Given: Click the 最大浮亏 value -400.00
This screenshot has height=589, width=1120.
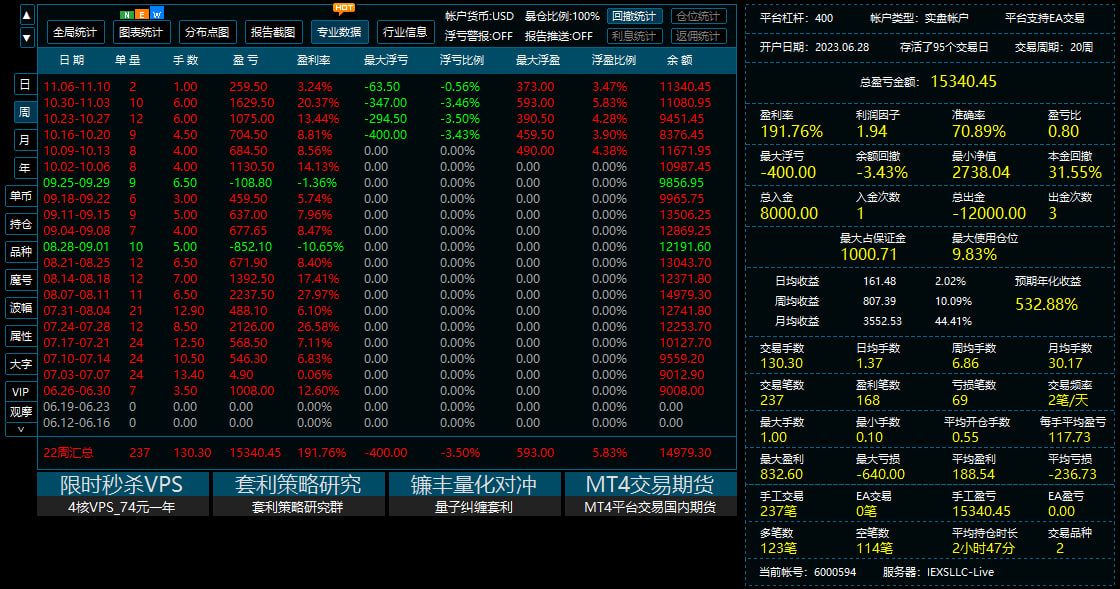Looking at the screenshot, I should tap(788, 172).
